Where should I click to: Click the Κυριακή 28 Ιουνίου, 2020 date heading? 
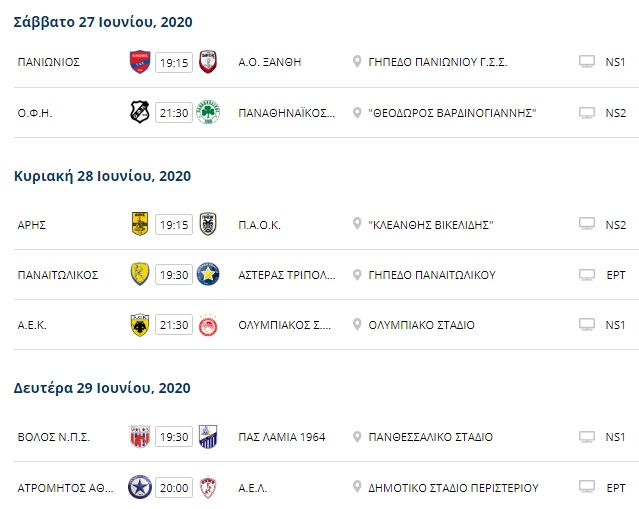point(102,176)
